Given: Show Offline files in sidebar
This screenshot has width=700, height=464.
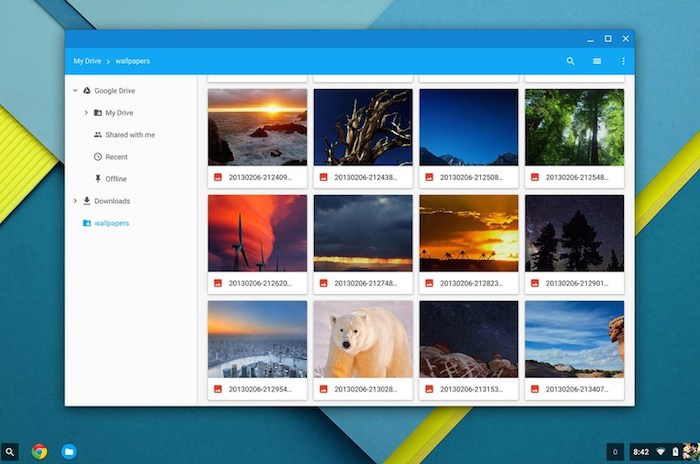Looking at the screenshot, I should (x=116, y=179).
